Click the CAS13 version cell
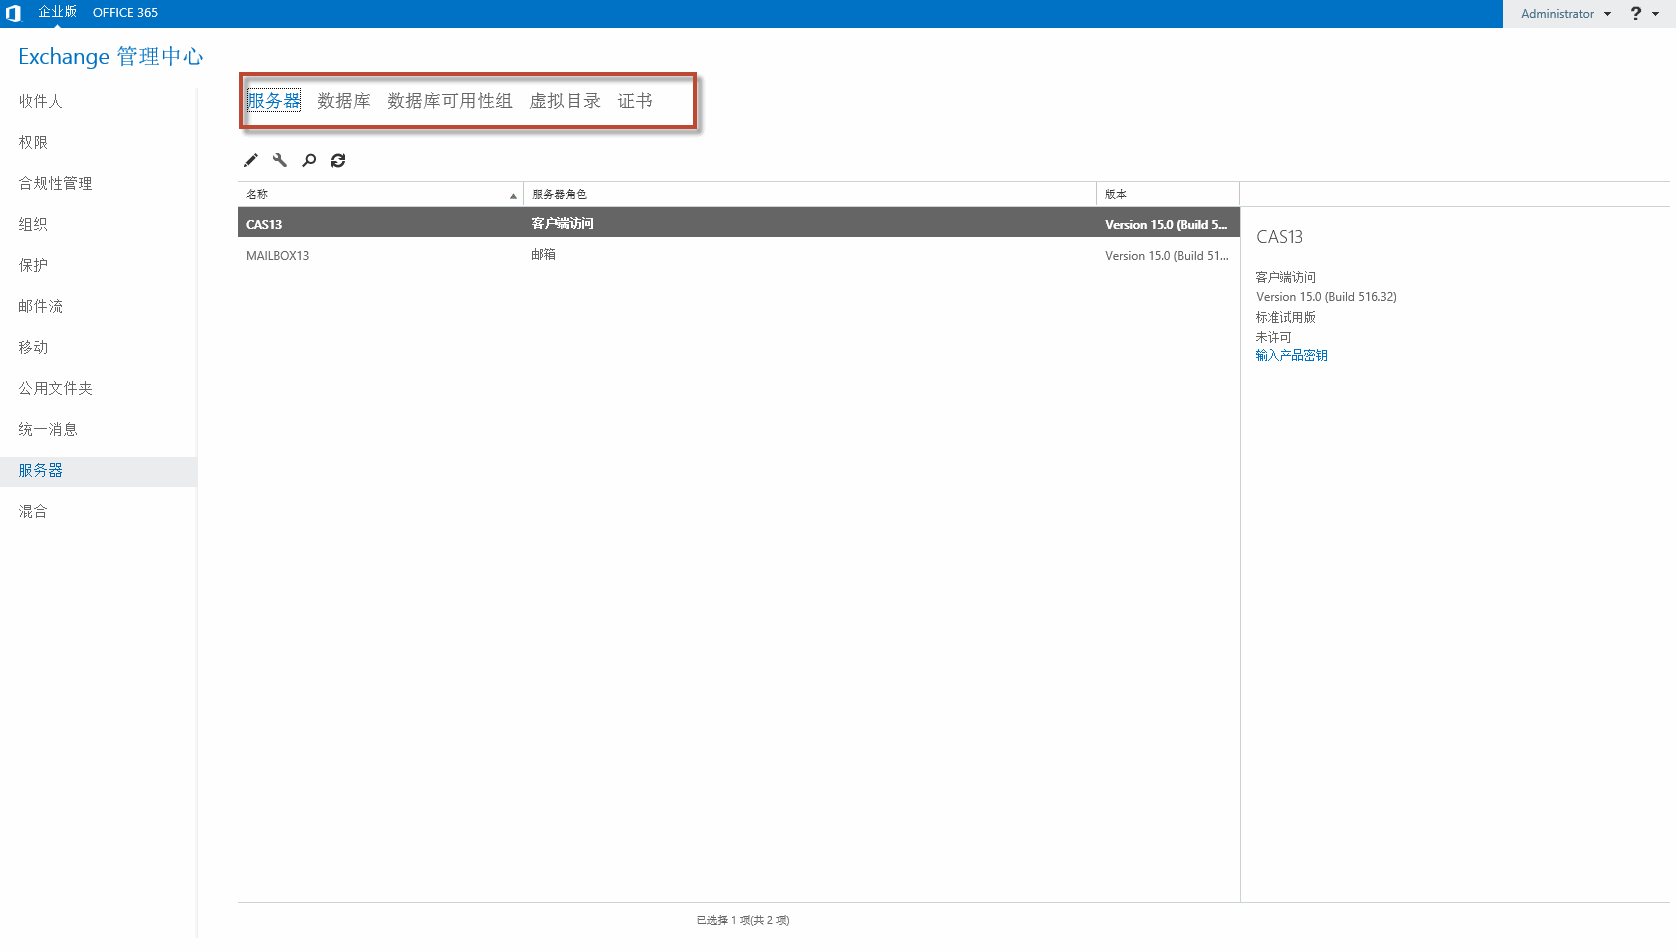The image size is (1676, 951). pos(1166,225)
